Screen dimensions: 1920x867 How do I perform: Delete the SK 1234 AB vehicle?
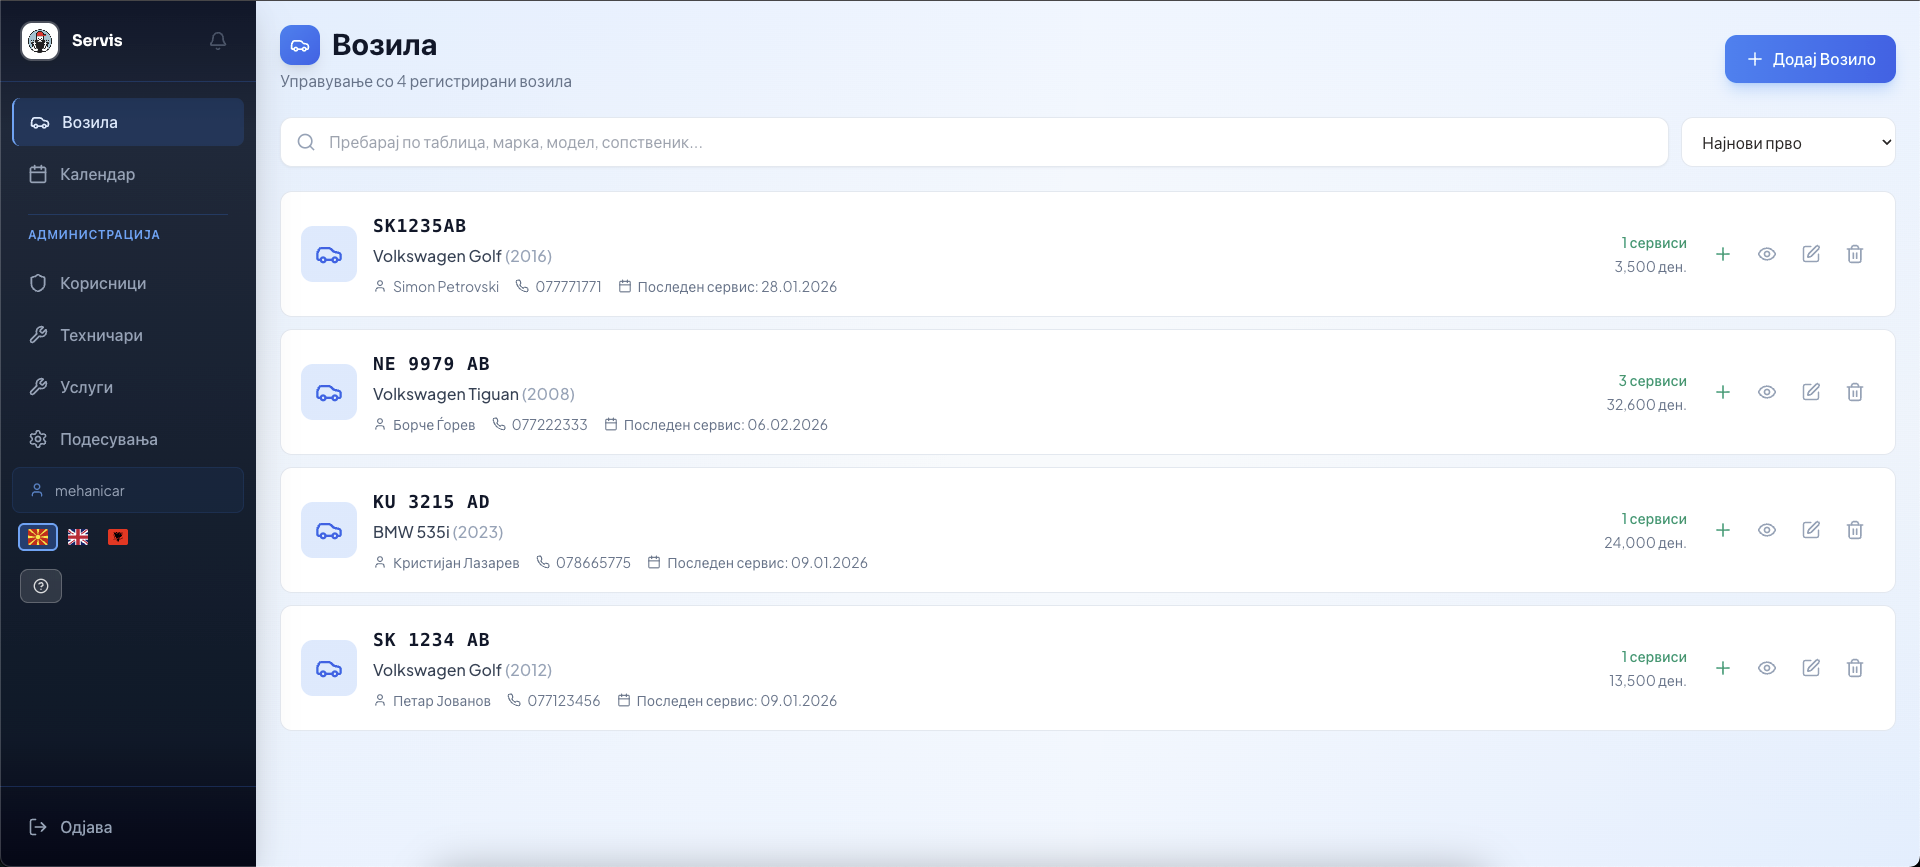[x=1855, y=668]
